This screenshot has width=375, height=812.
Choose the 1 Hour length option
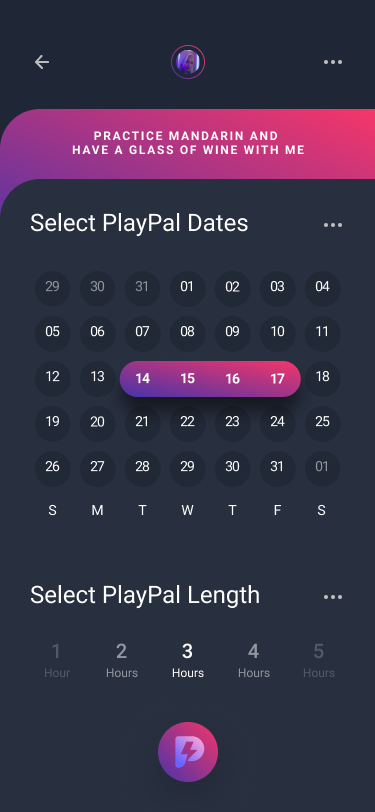click(56, 660)
